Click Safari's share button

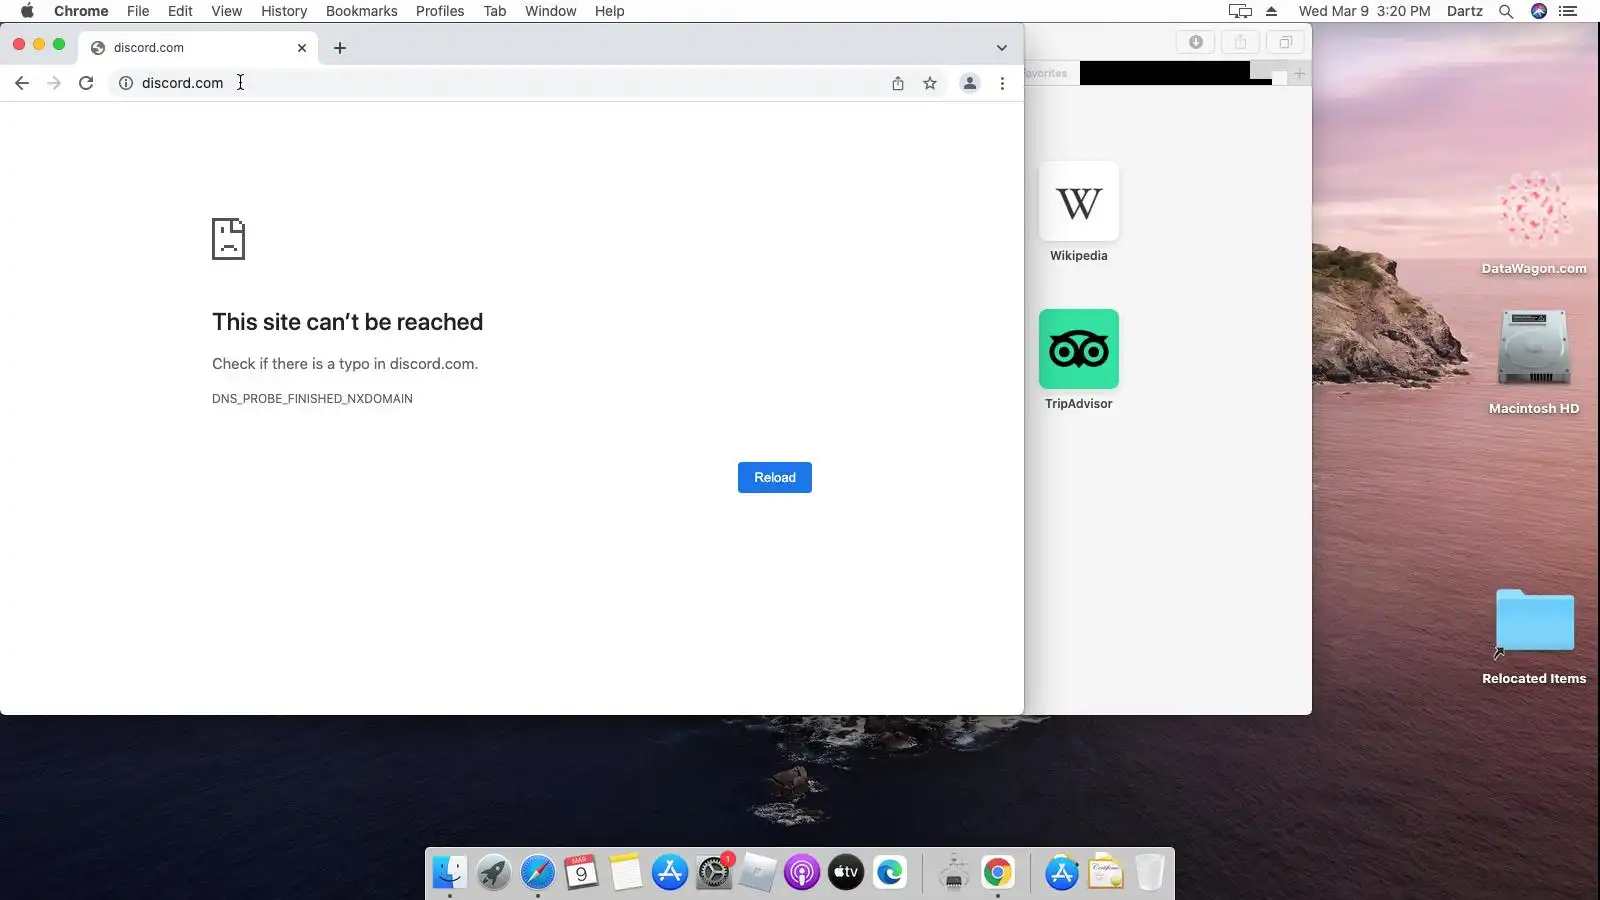(x=1240, y=42)
